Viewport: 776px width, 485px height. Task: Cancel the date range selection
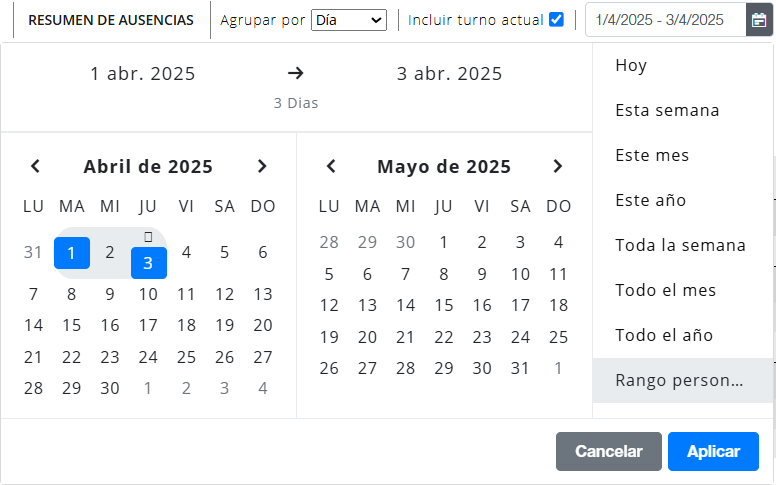coord(609,451)
